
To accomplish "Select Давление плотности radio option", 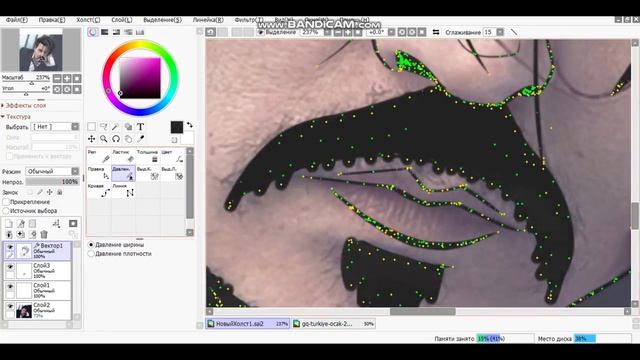I will click(91, 253).
